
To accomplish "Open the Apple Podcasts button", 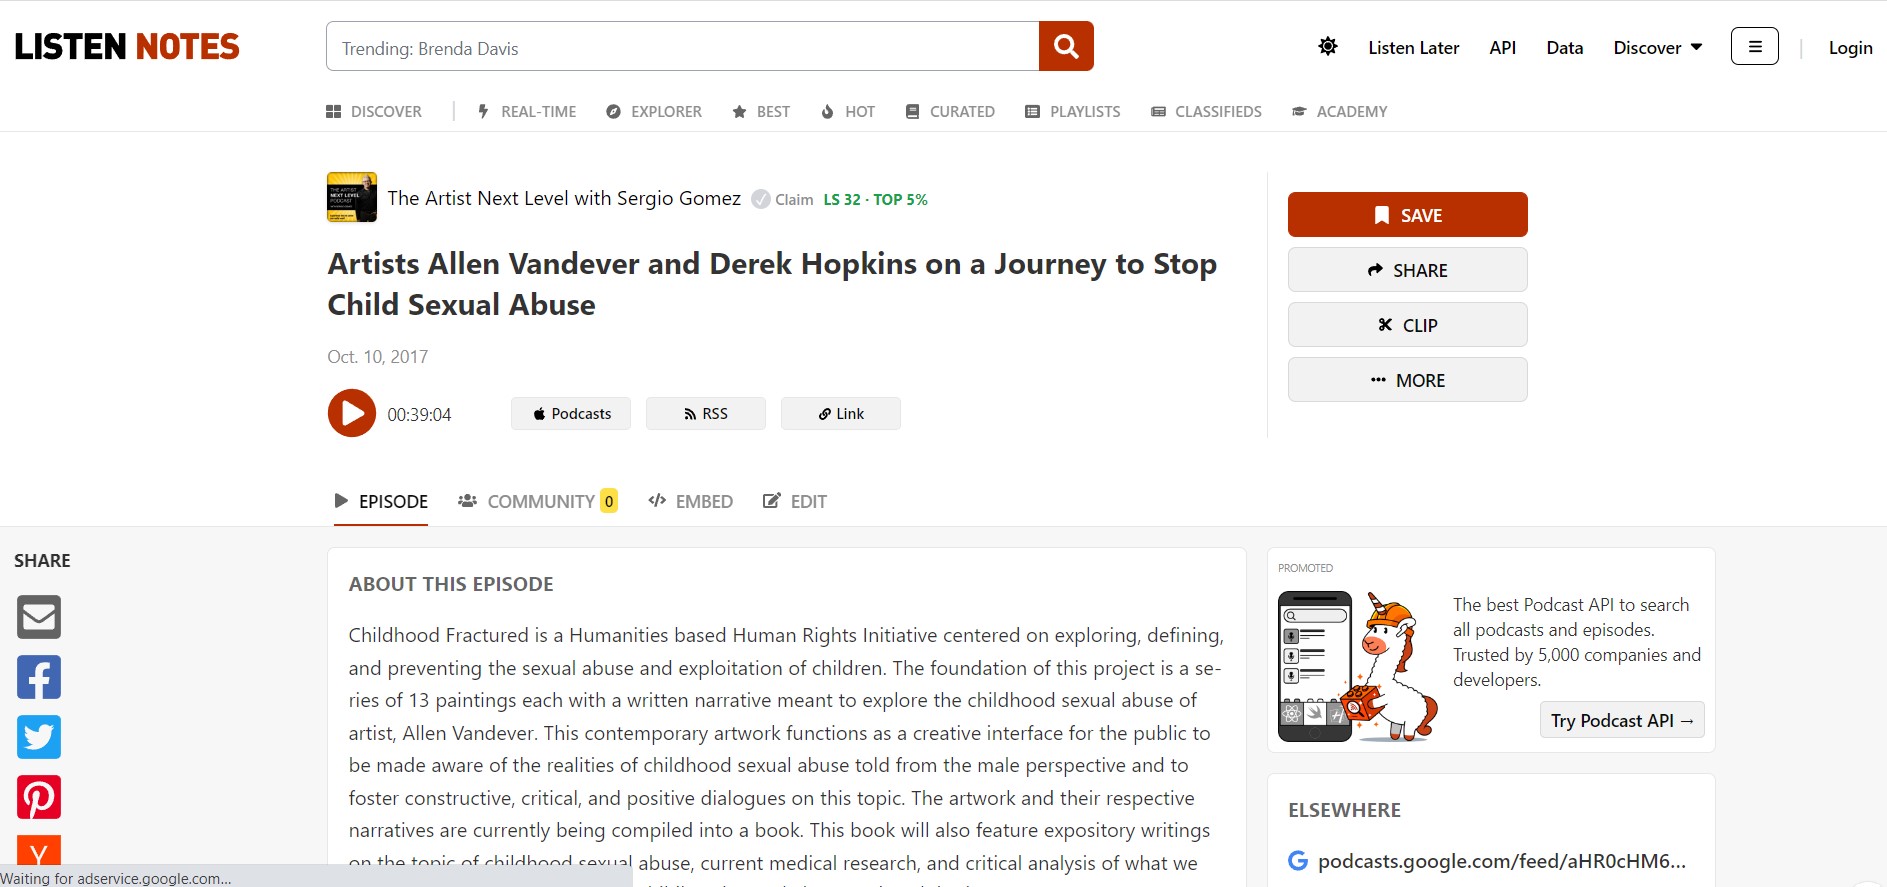I will tap(571, 414).
